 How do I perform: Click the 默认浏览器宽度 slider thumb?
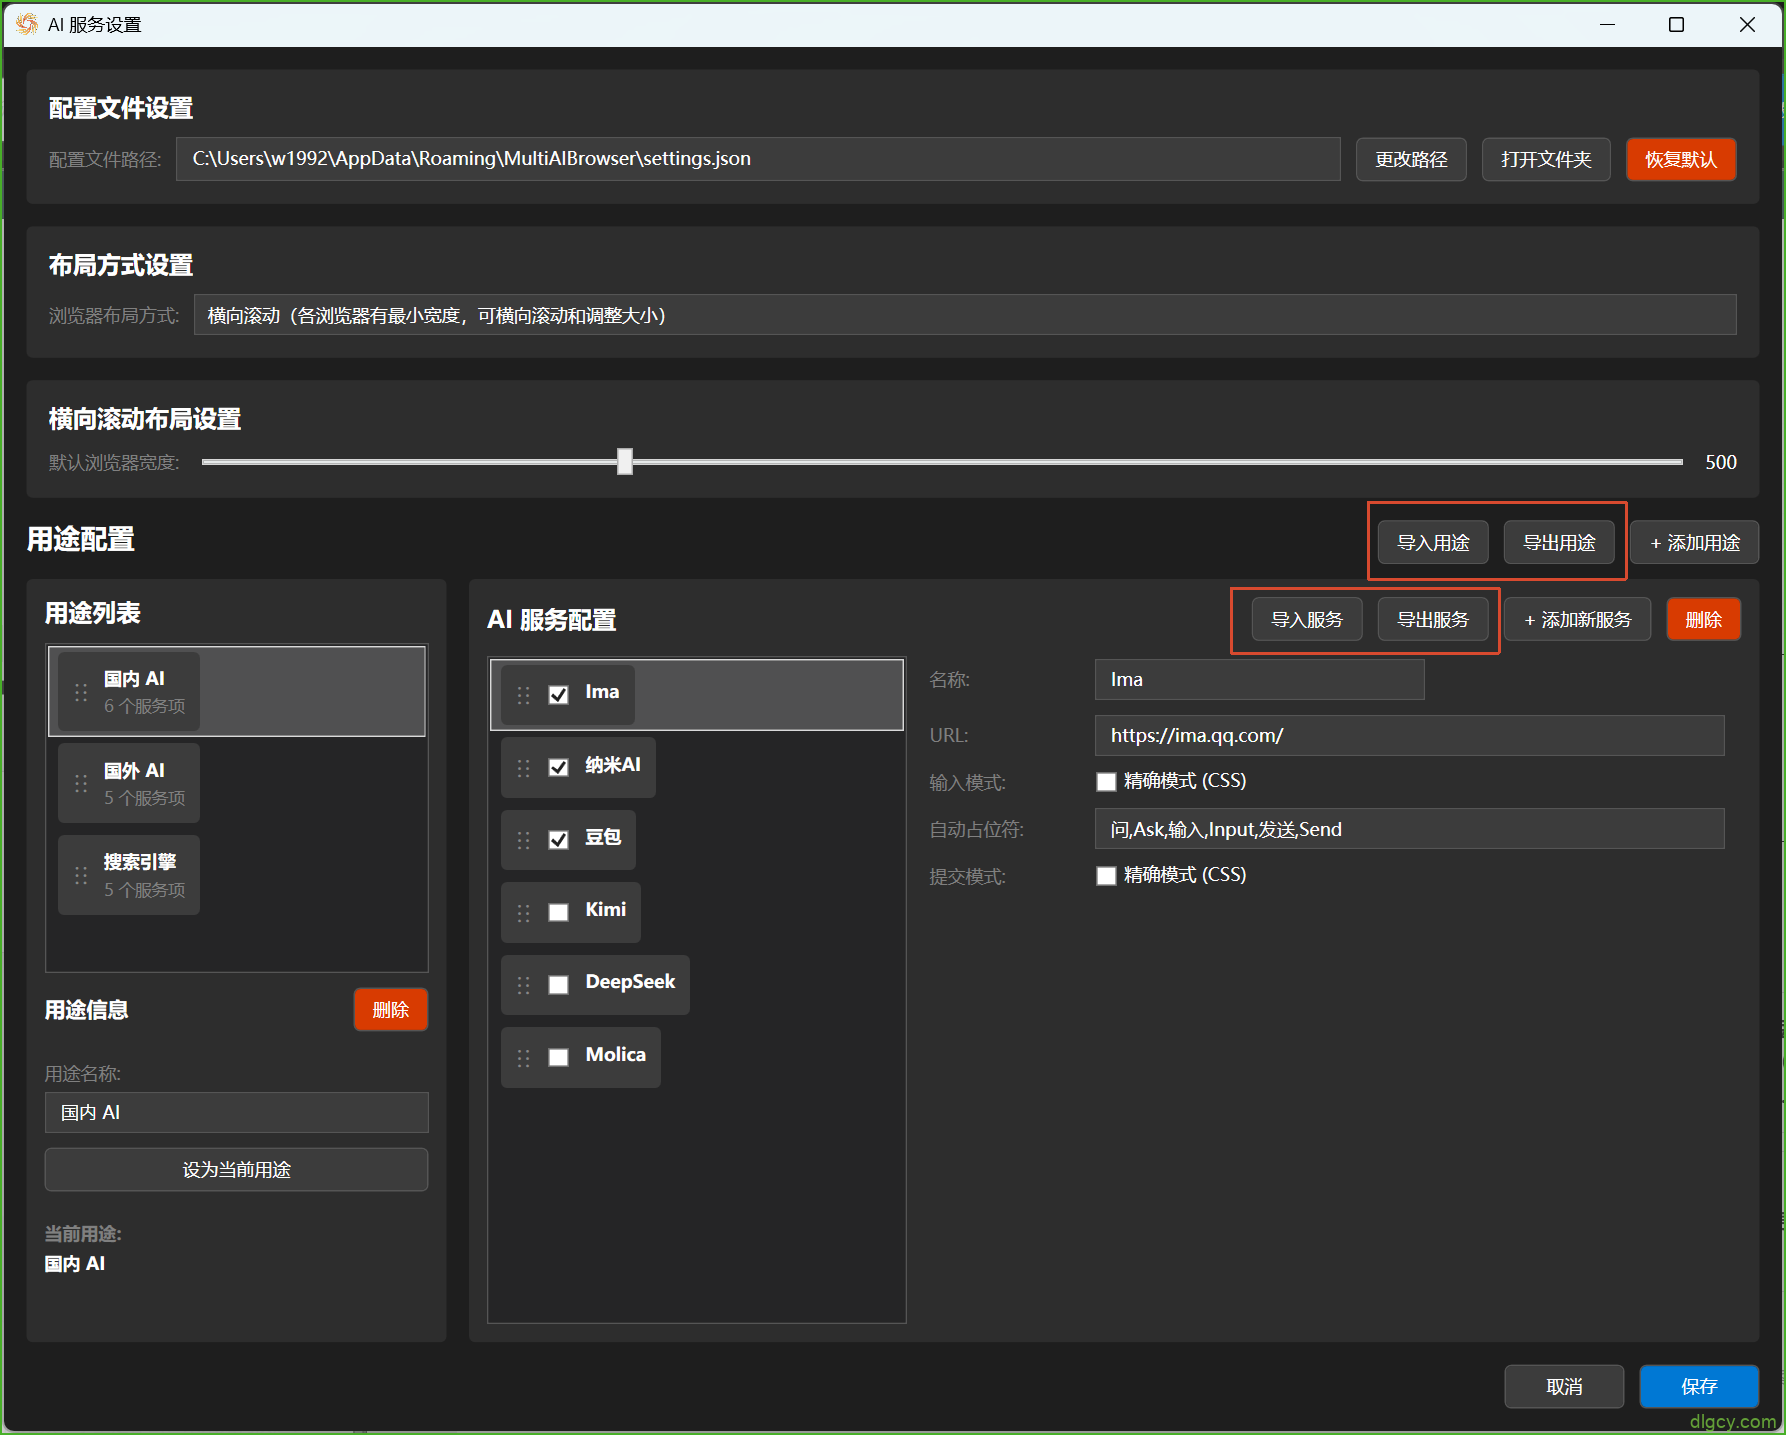pyautogui.click(x=625, y=461)
